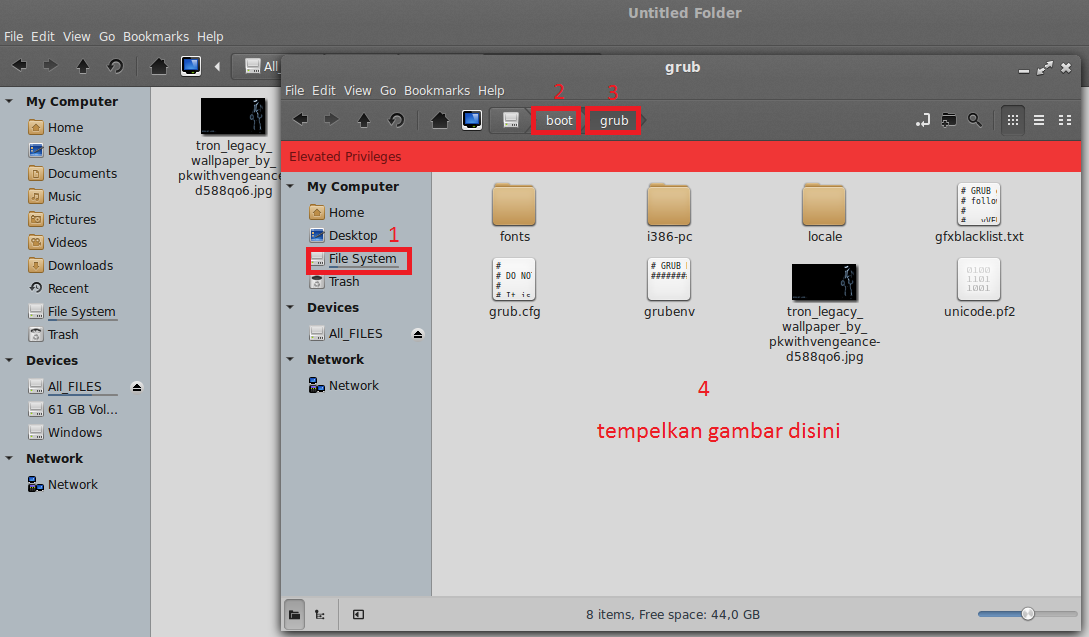Go up to parent folder in grub window
Viewport: 1089px width, 637px height.
point(364,120)
